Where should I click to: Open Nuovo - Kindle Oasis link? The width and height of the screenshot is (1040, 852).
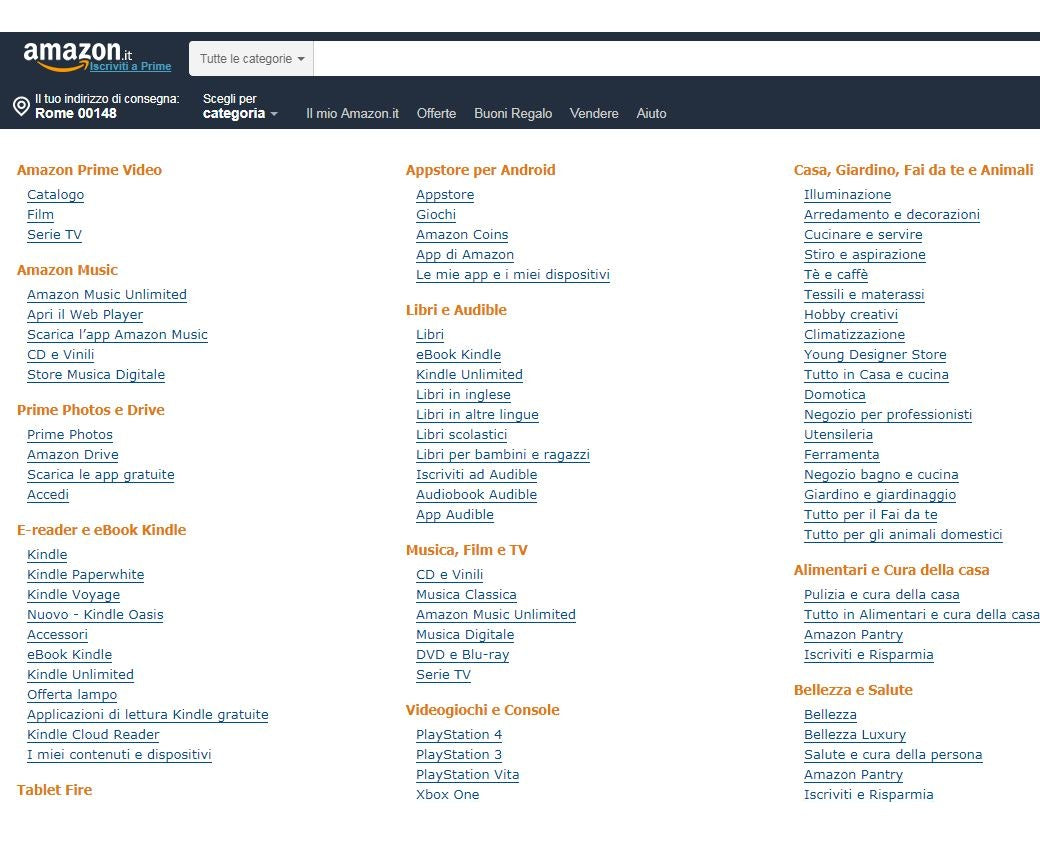95,615
